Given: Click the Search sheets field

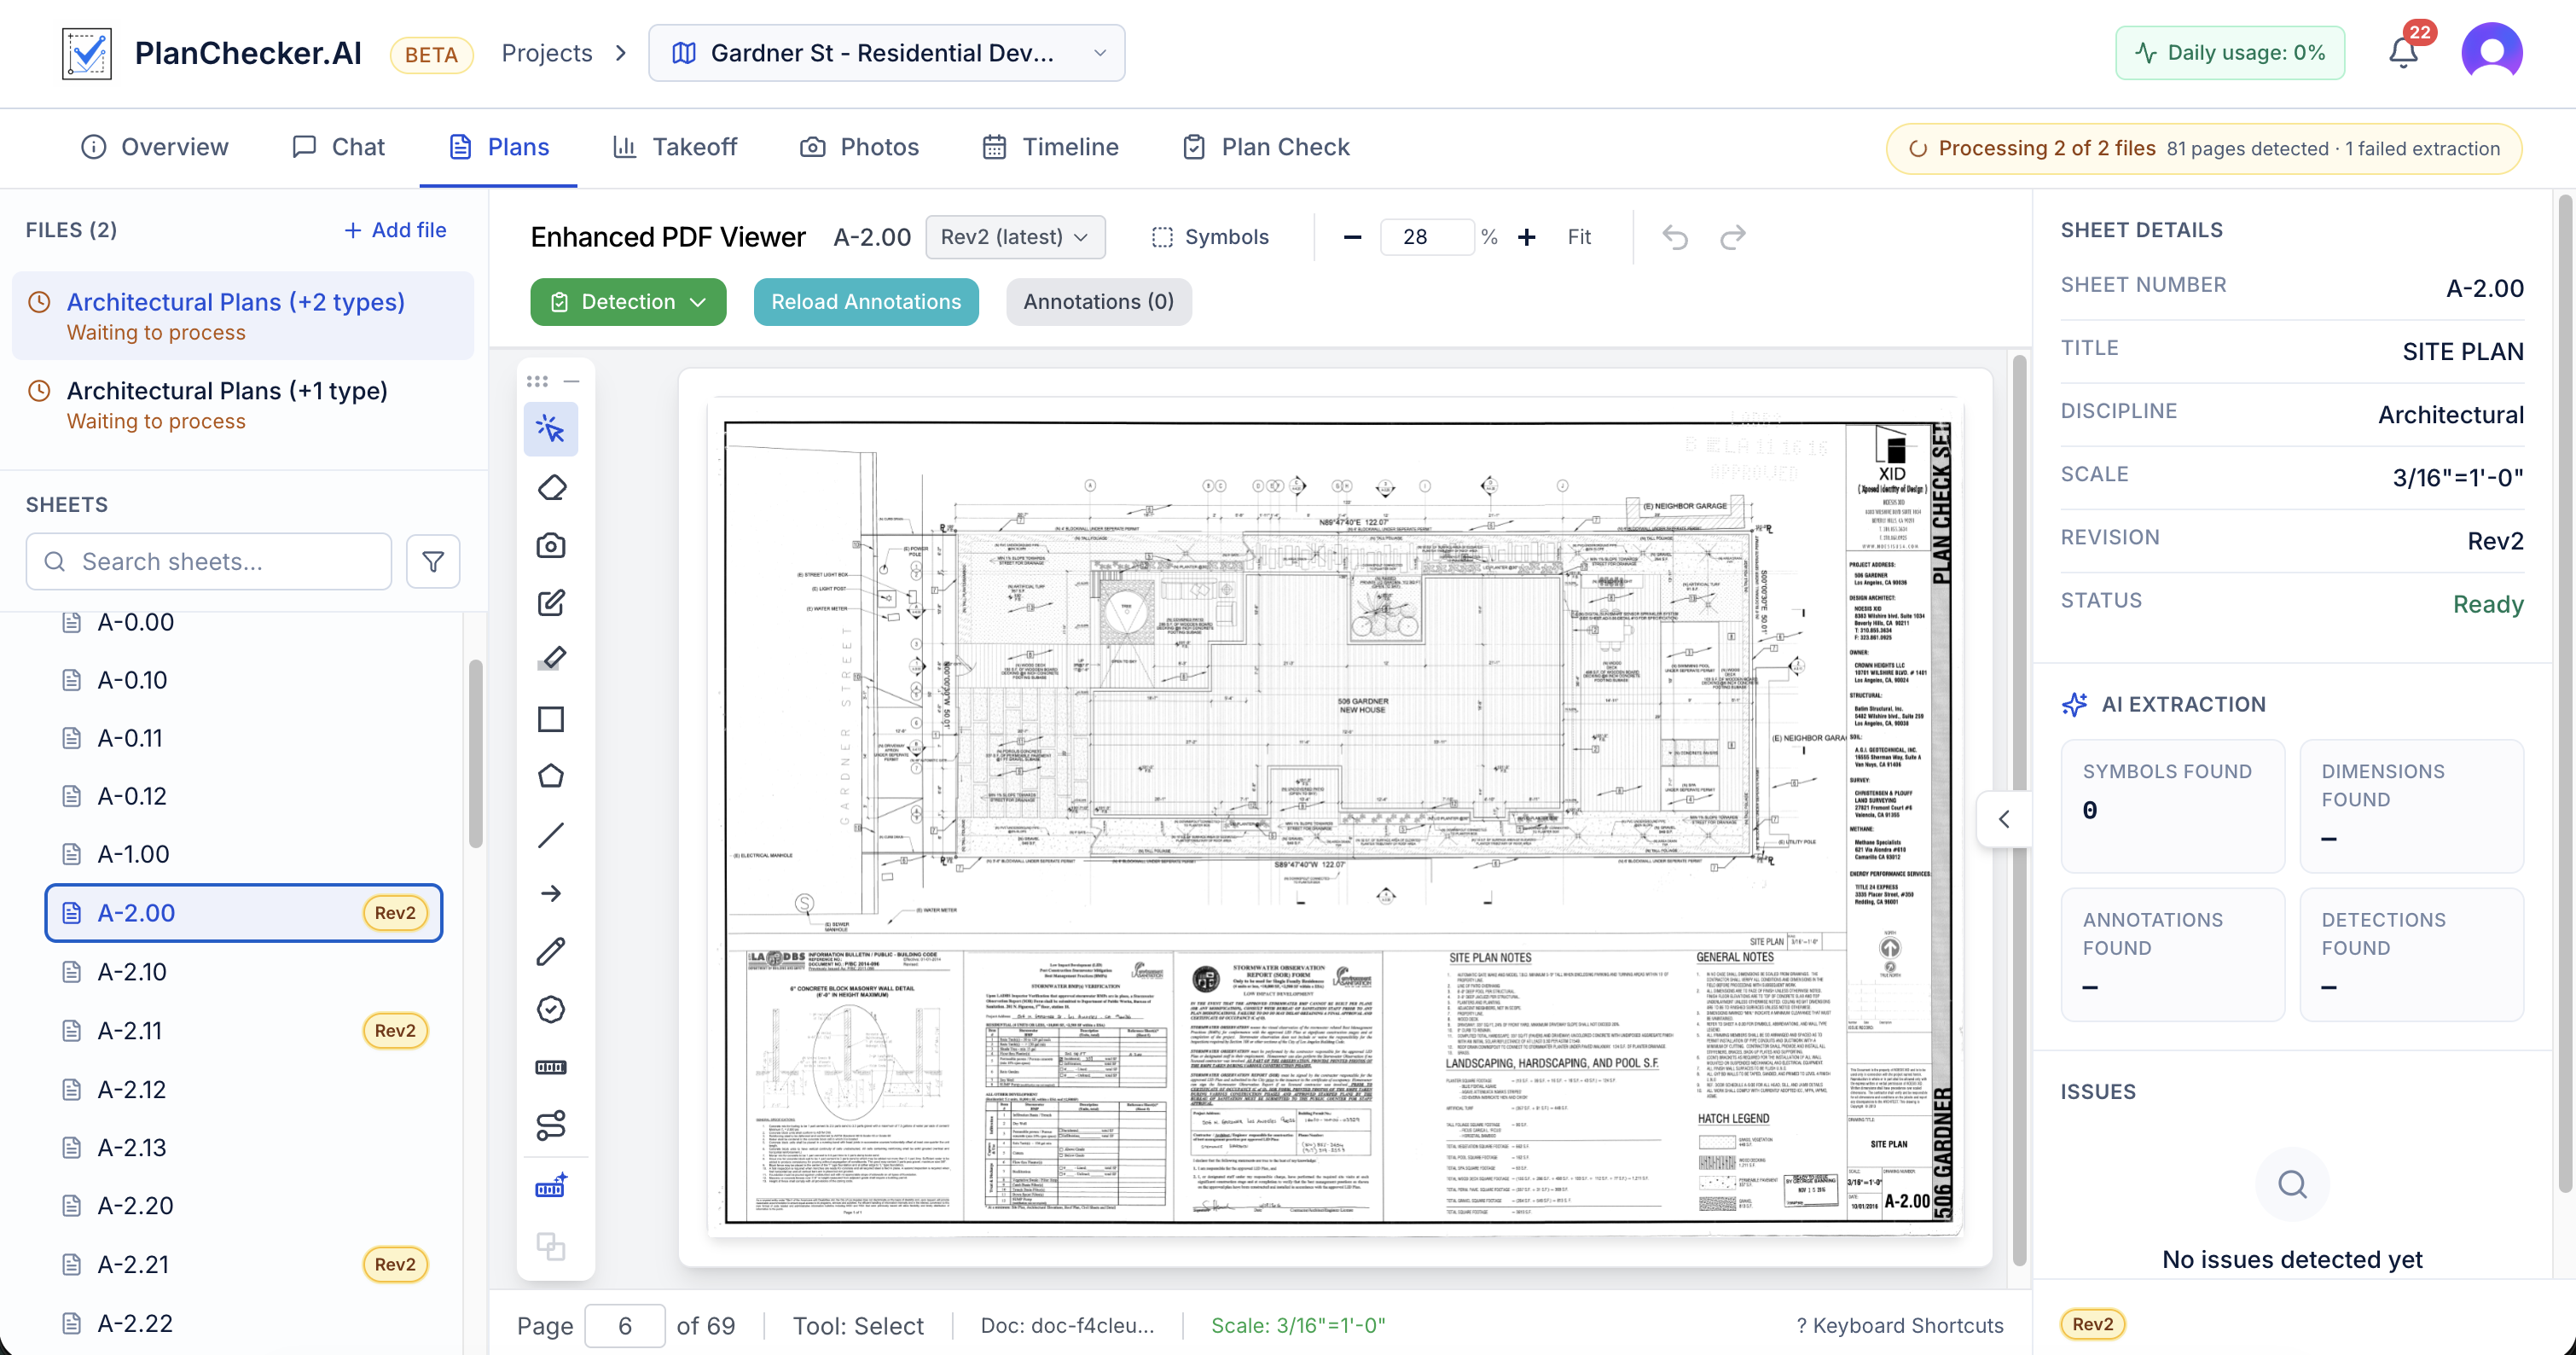Looking at the screenshot, I should 209,561.
